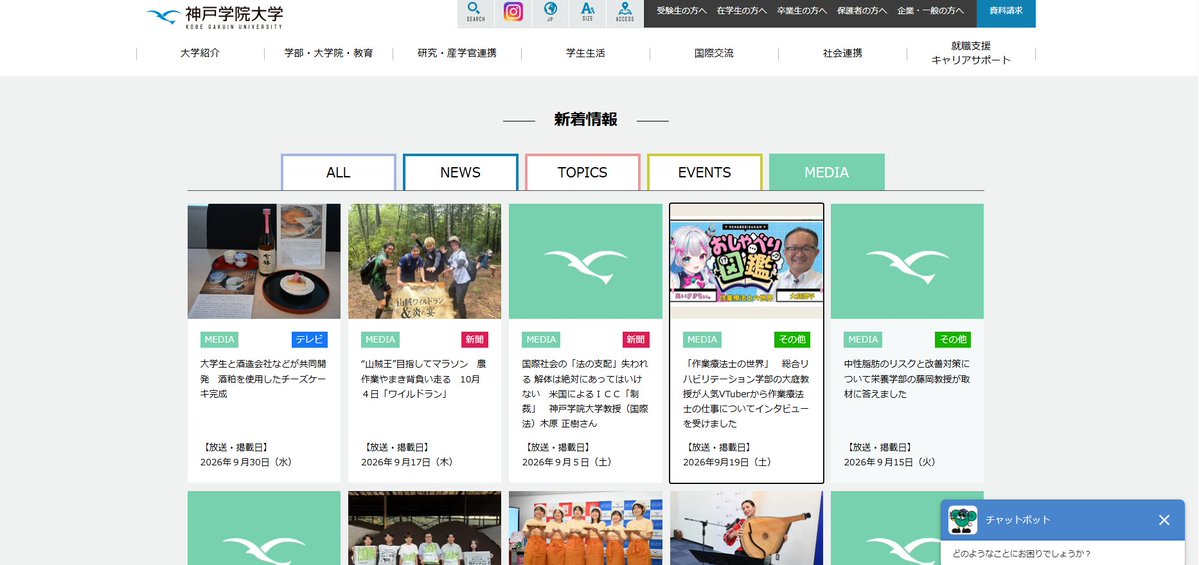The height and width of the screenshot is (565, 1199).
Task: Open the おしゃべり図鑑 VTuber thumbnail
Action: pos(746,261)
